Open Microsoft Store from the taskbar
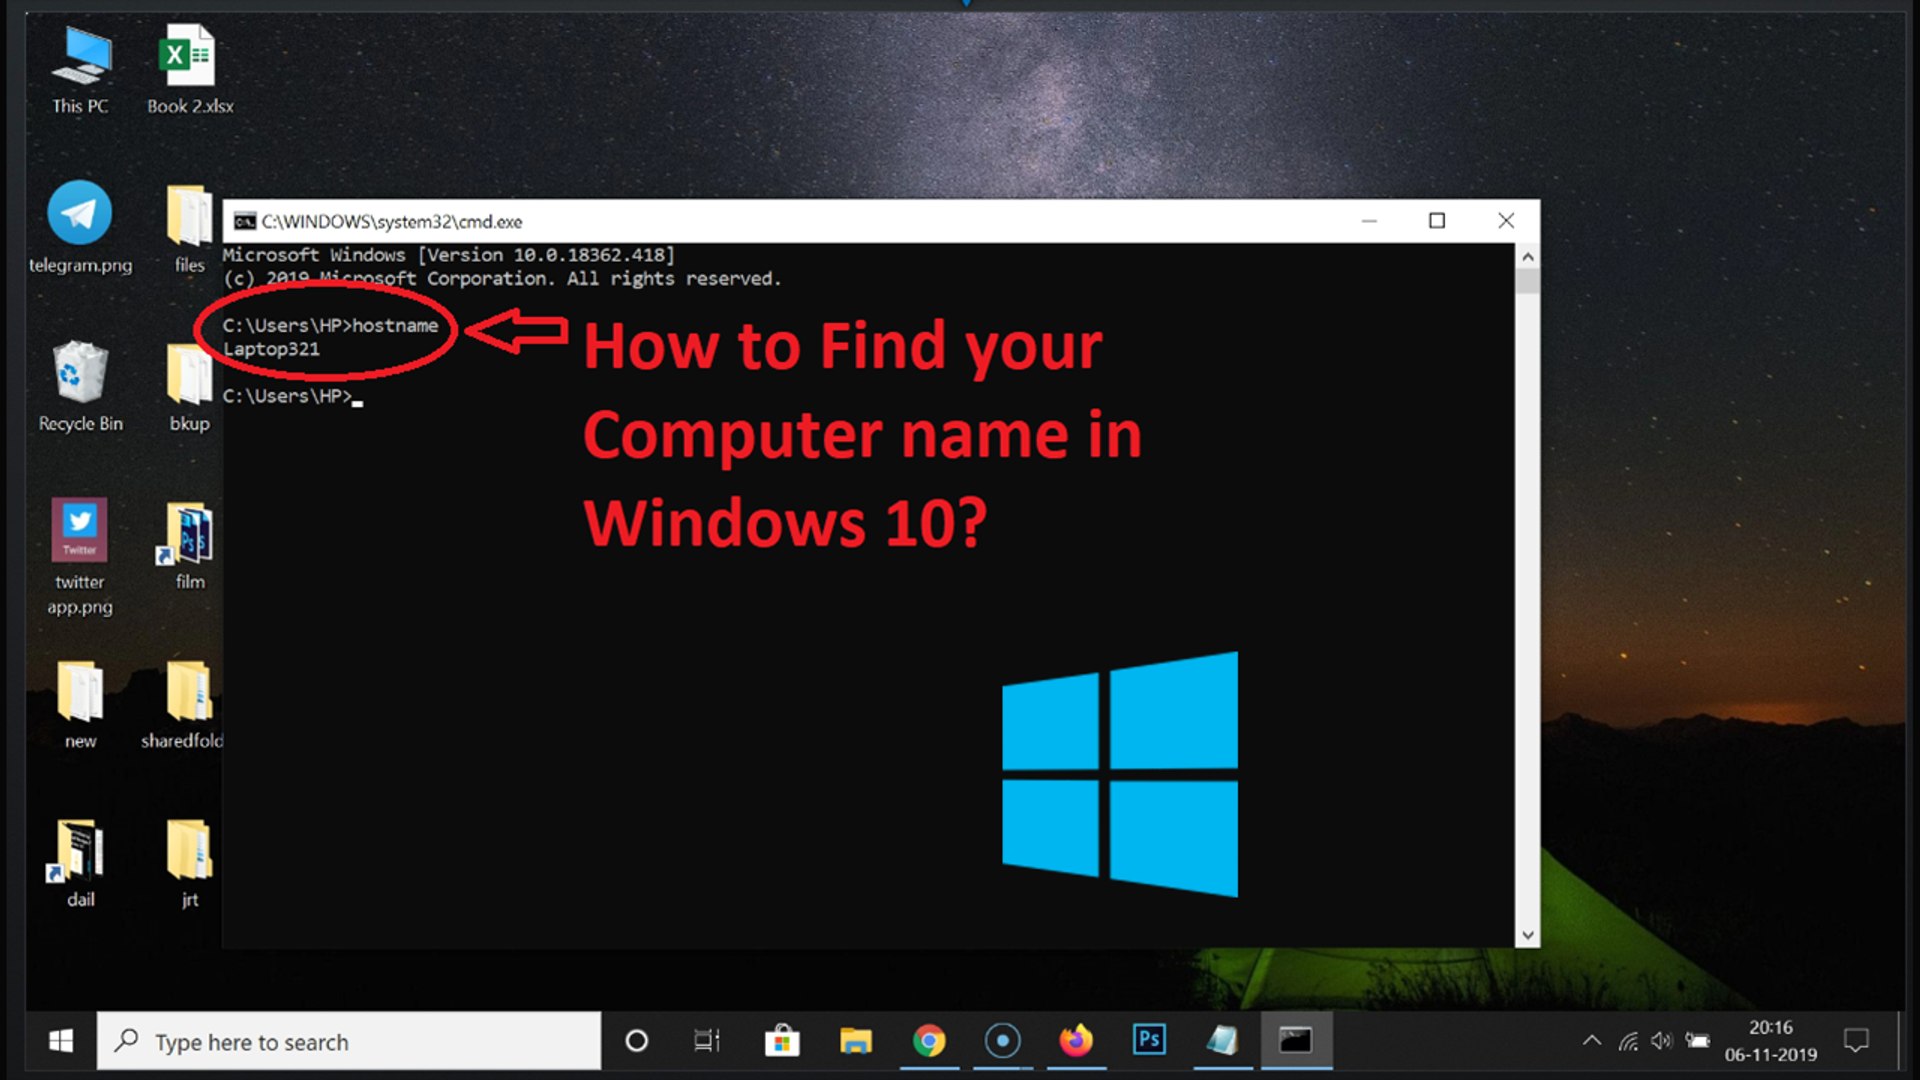The image size is (1920, 1080). click(x=782, y=1041)
